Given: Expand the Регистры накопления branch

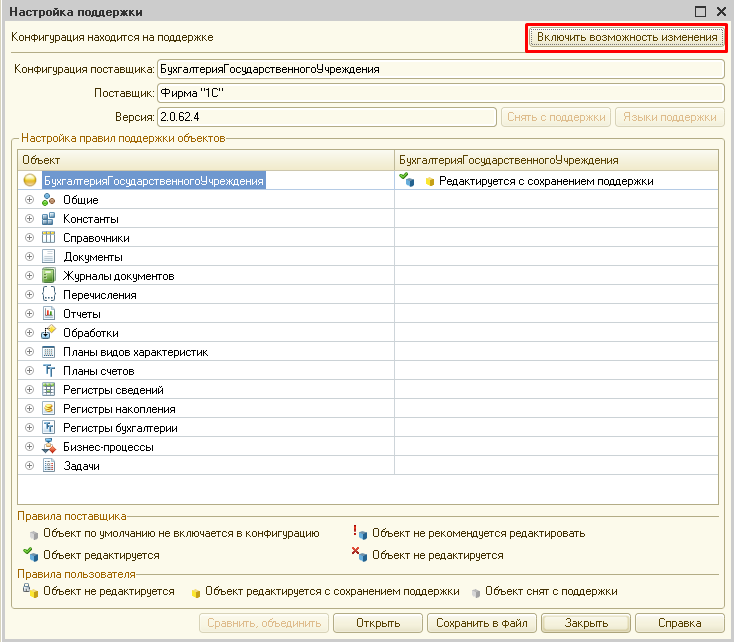Looking at the screenshot, I should 29,409.
